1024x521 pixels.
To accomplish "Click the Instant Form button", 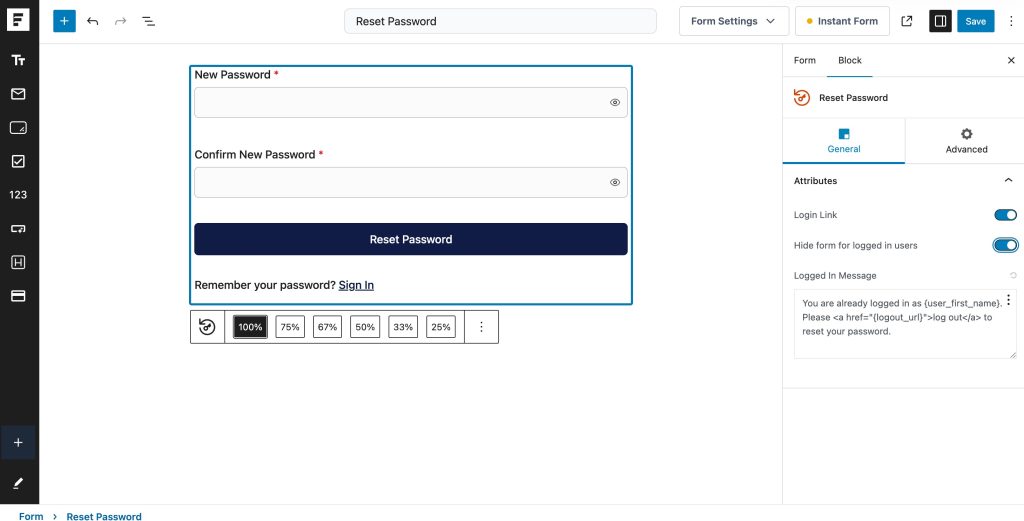I will pyautogui.click(x=842, y=21).
